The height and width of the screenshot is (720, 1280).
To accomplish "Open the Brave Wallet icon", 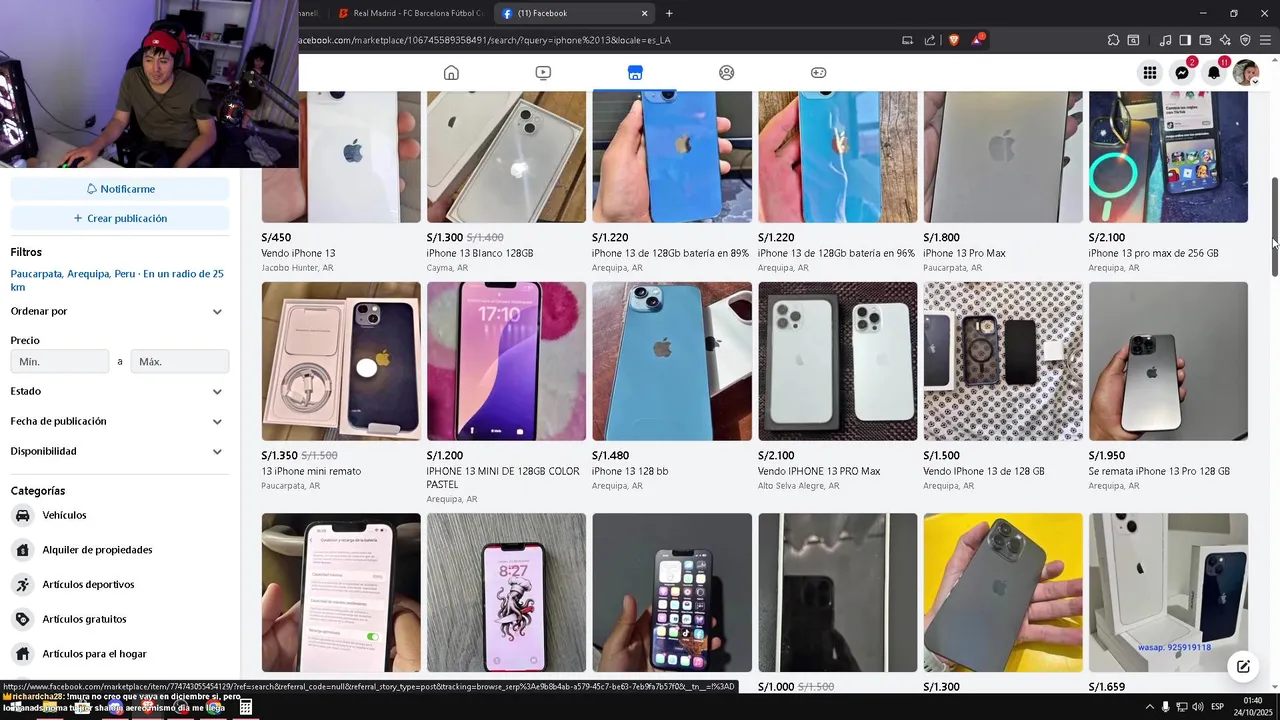I will coord(1205,40).
